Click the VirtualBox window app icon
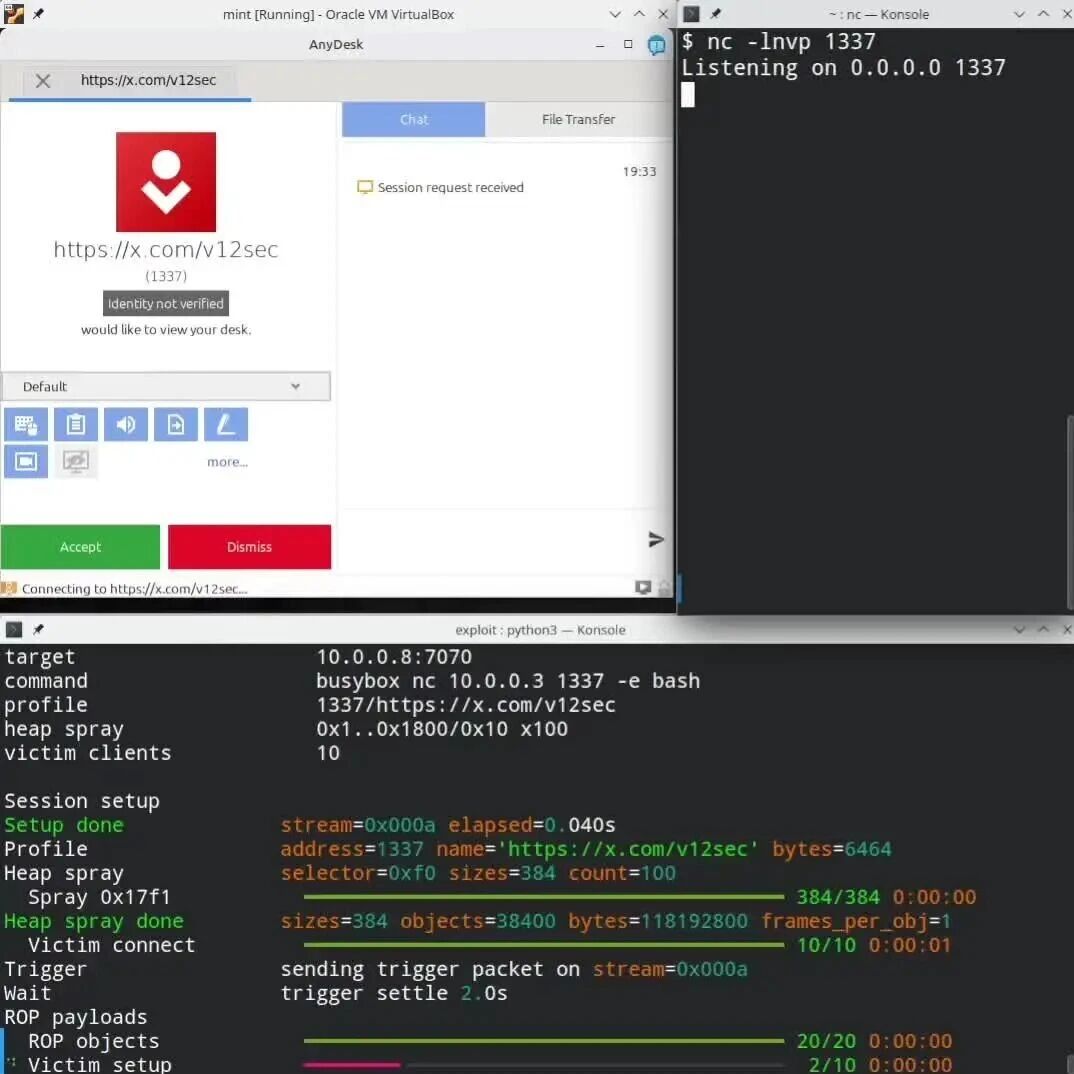Screen dimensions: 1074x1074 pos(13,14)
